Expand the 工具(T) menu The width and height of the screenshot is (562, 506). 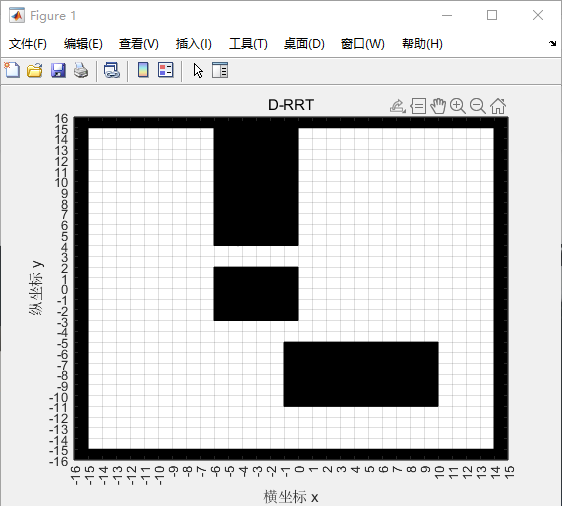248,44
